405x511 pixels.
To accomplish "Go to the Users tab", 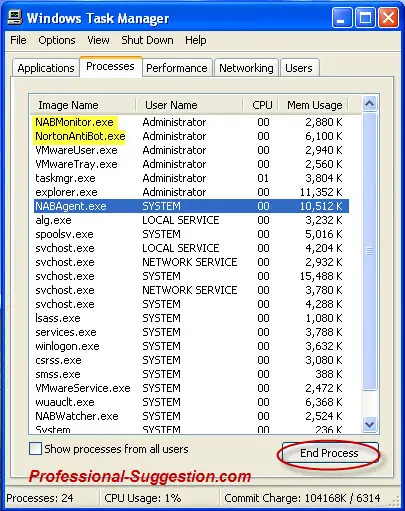I will [299, 68].
